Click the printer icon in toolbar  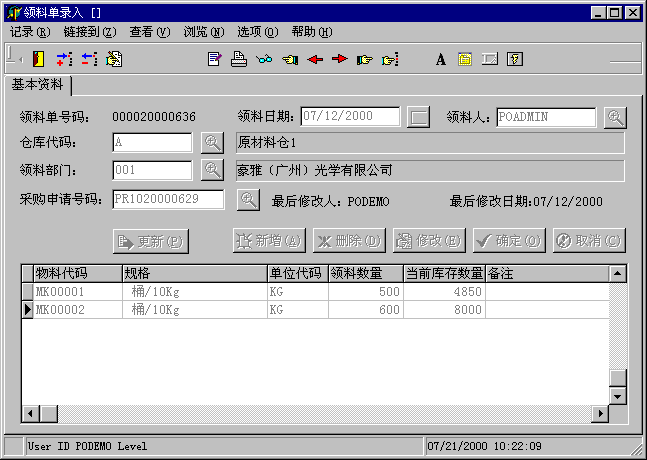click(239, 59)
